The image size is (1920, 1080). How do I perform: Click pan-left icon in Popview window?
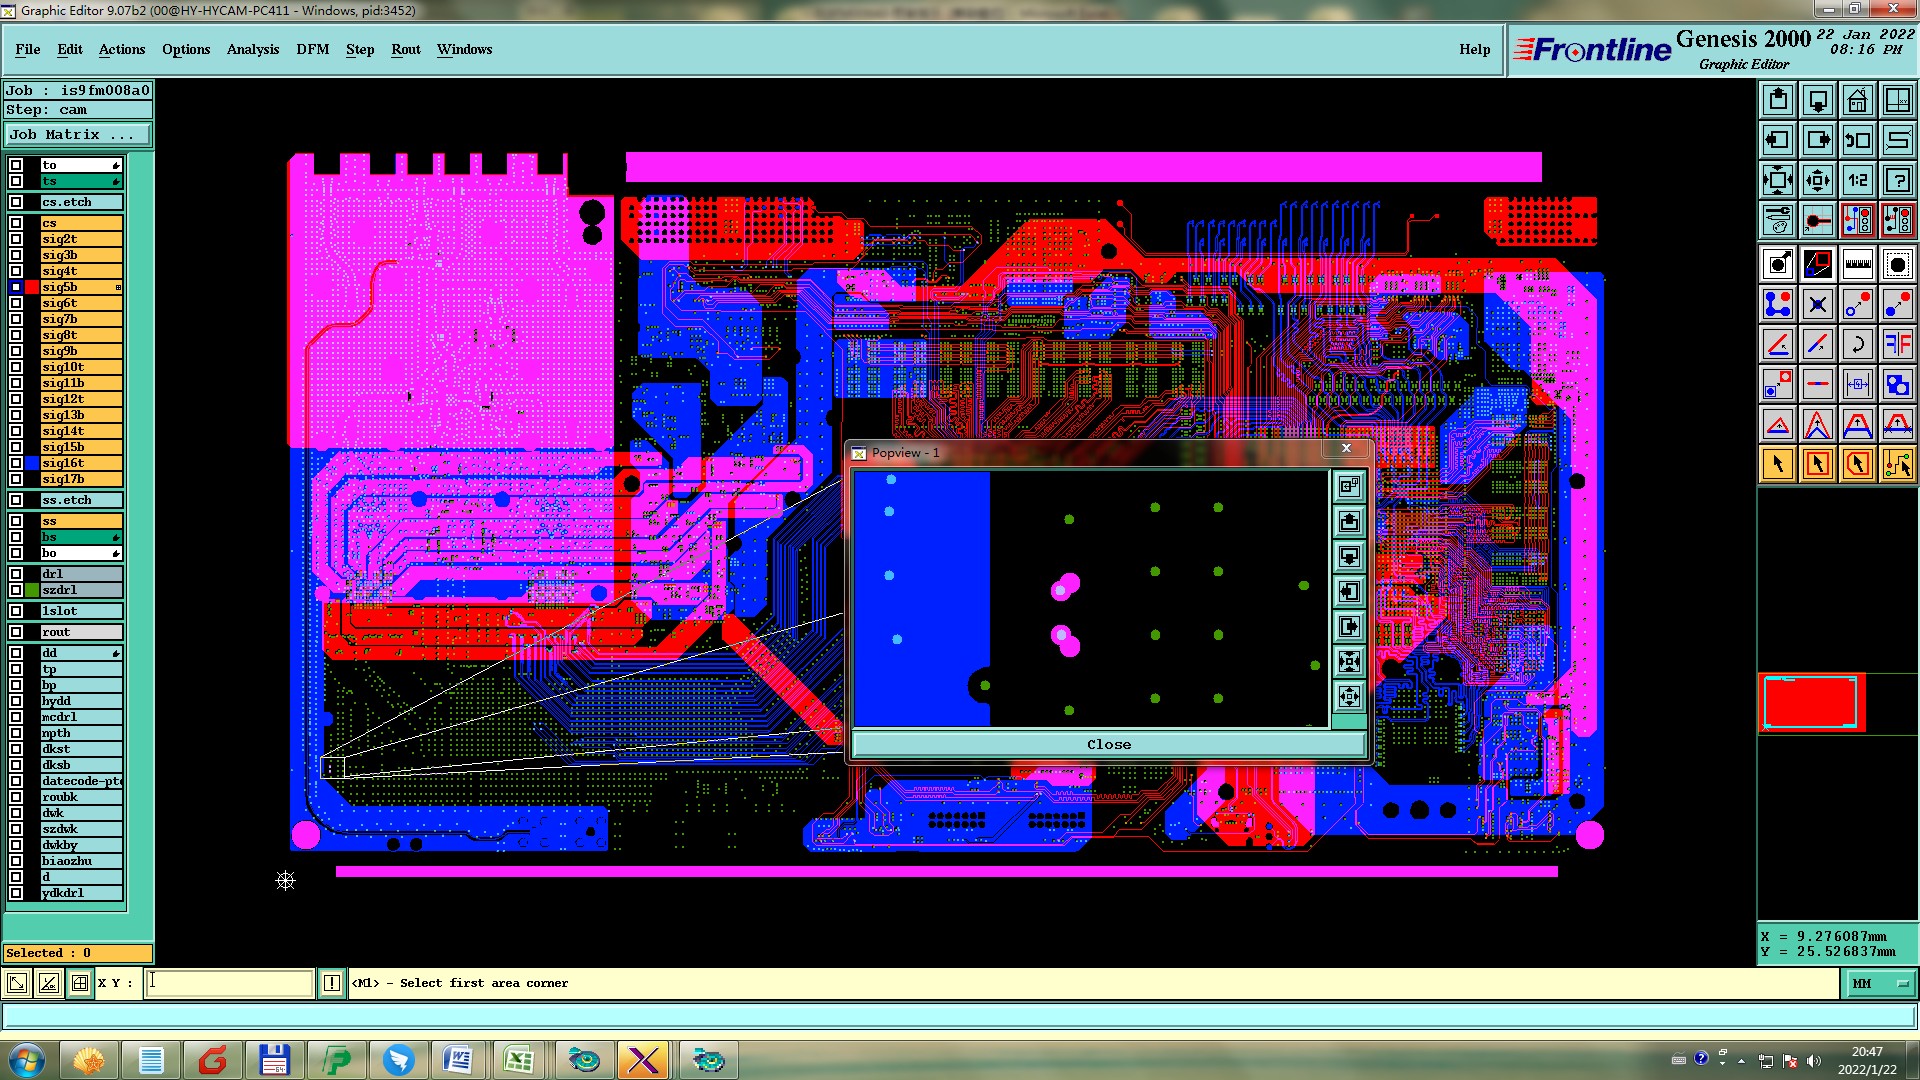(1349, 592)
